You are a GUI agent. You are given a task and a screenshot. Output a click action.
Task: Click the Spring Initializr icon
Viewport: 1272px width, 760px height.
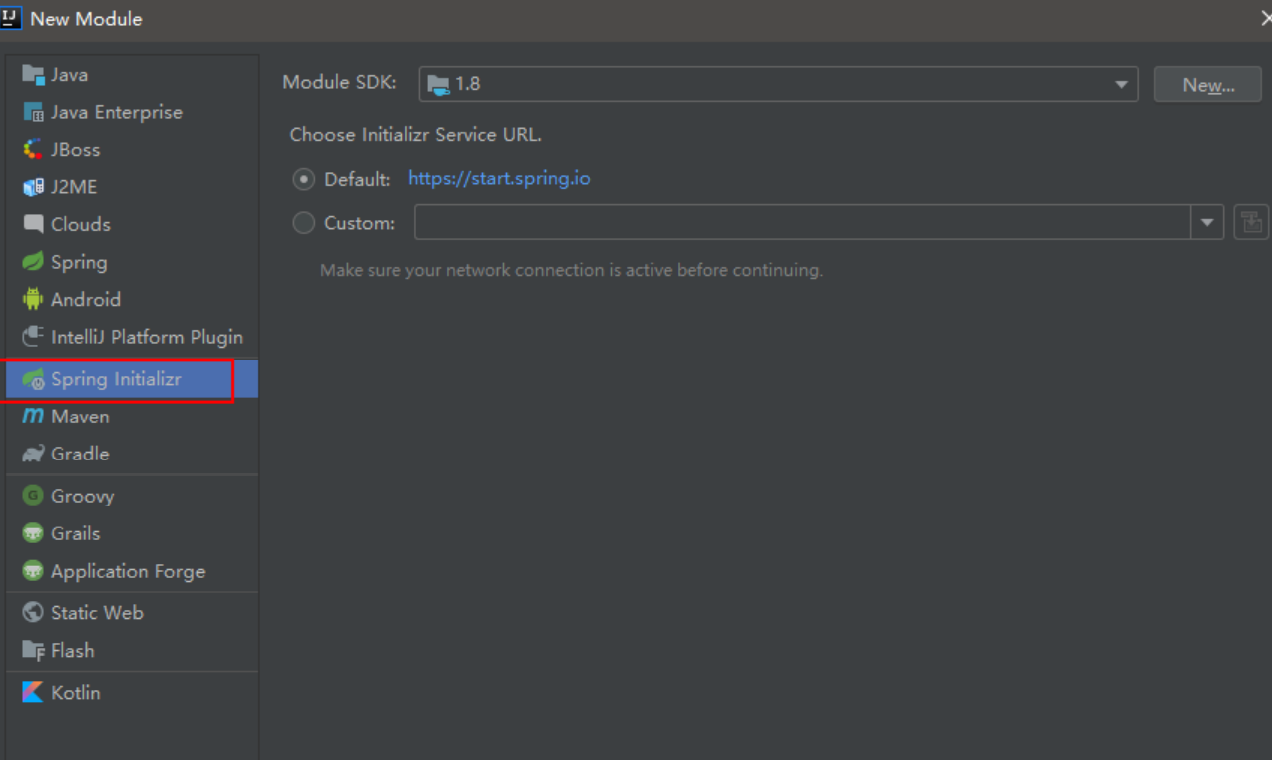pyautogui.click(x=33, y=380)
